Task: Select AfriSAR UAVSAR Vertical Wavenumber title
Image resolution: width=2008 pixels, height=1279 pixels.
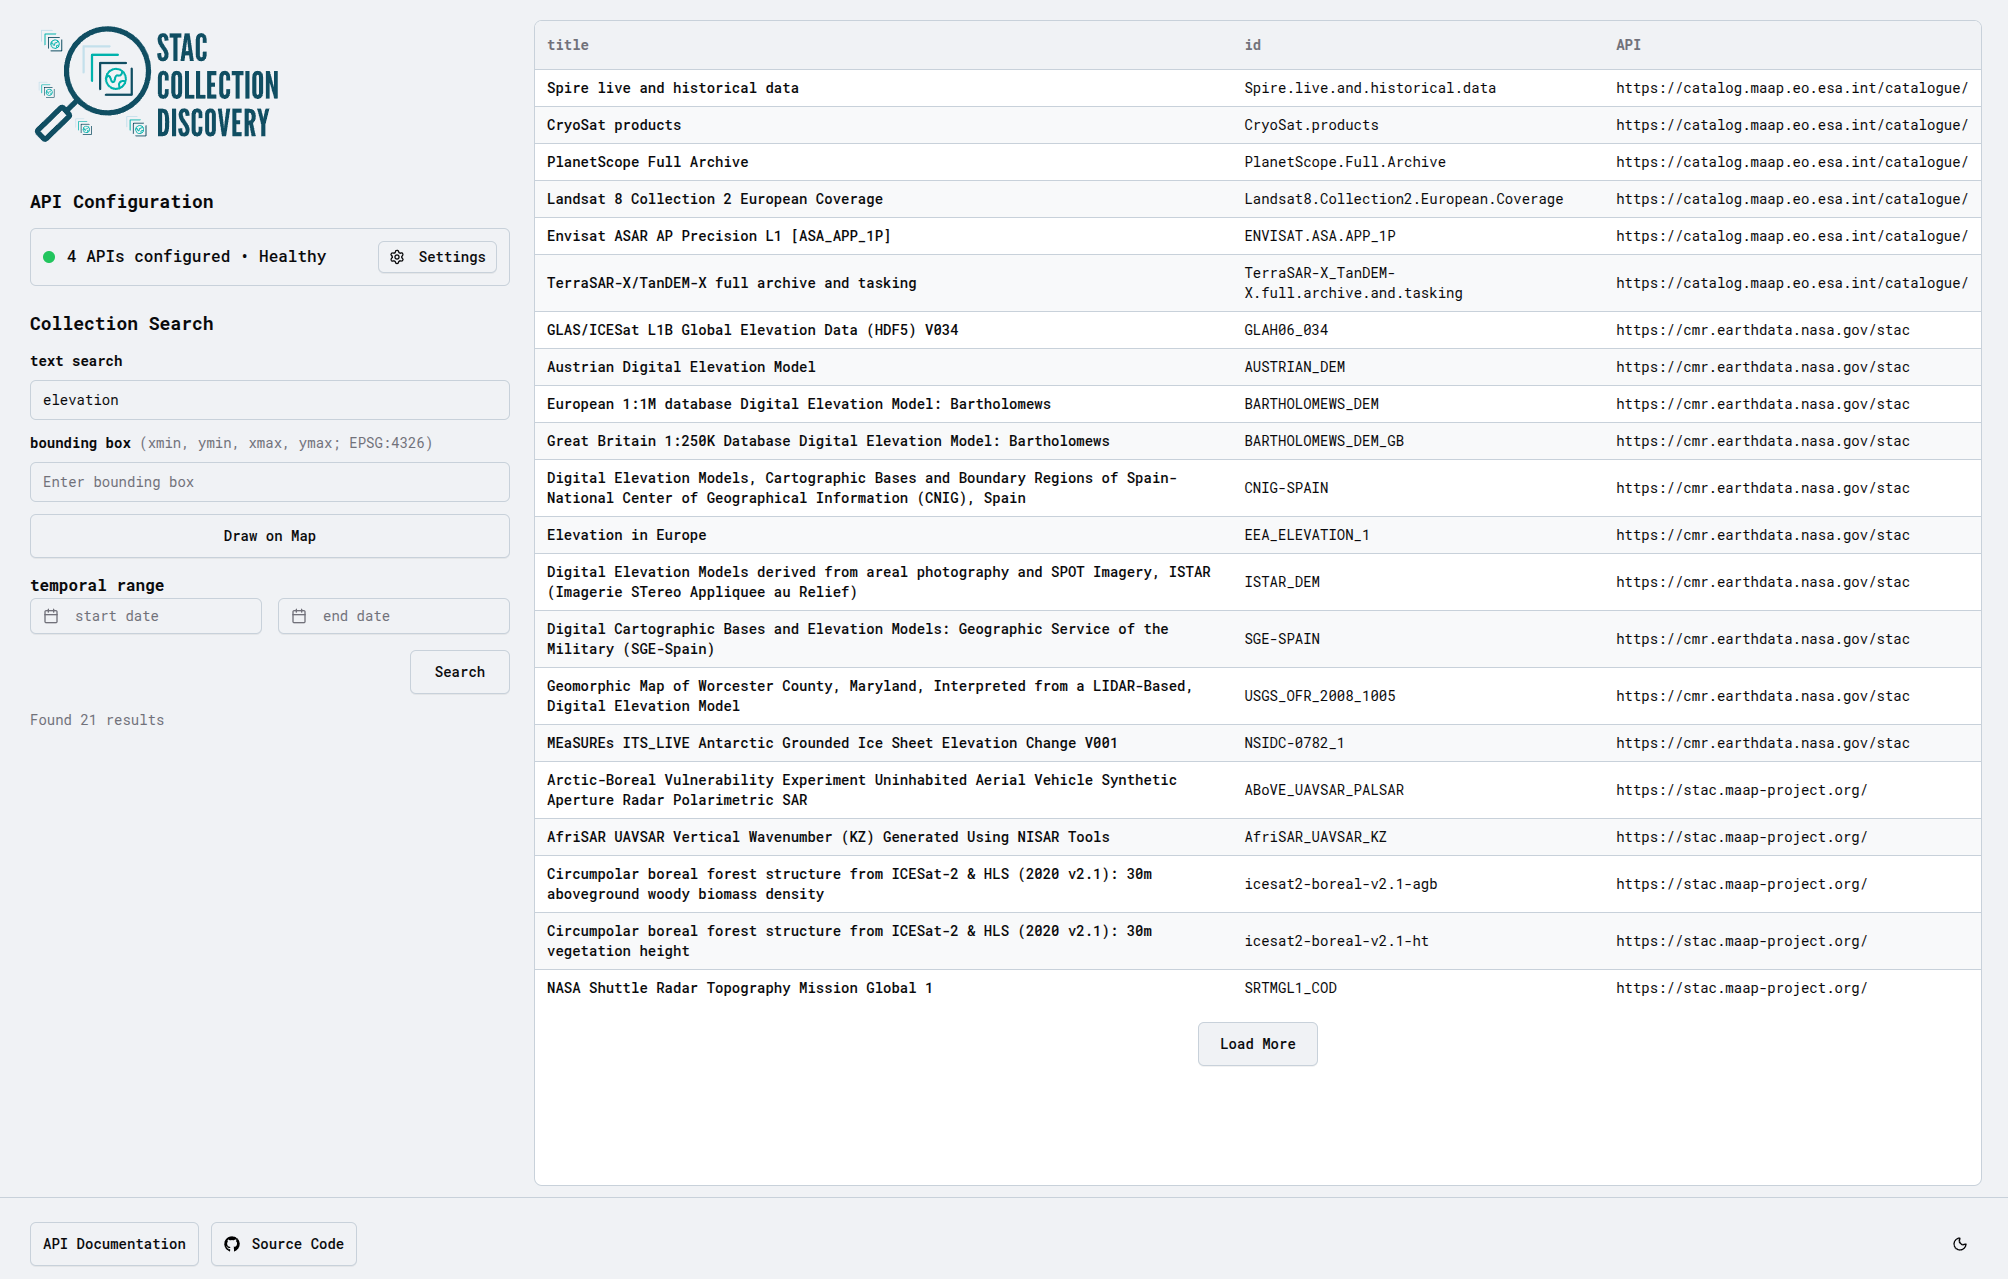Action: click(x=828, y=837)
